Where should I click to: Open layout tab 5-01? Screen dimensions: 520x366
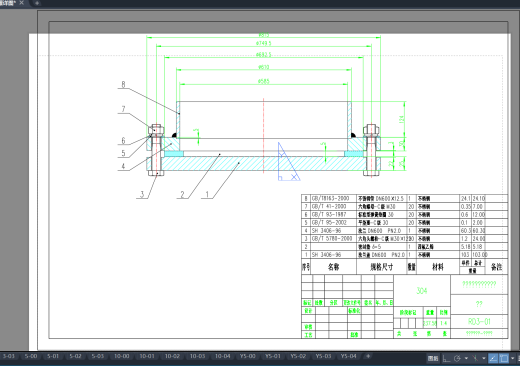pyautogui.click(x=53, y=356)
